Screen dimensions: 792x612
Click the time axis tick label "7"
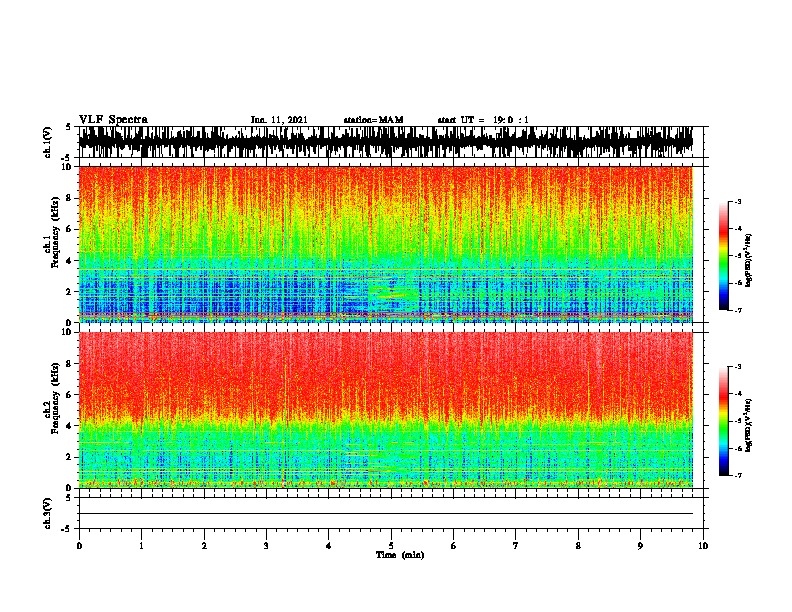[516, 546]
